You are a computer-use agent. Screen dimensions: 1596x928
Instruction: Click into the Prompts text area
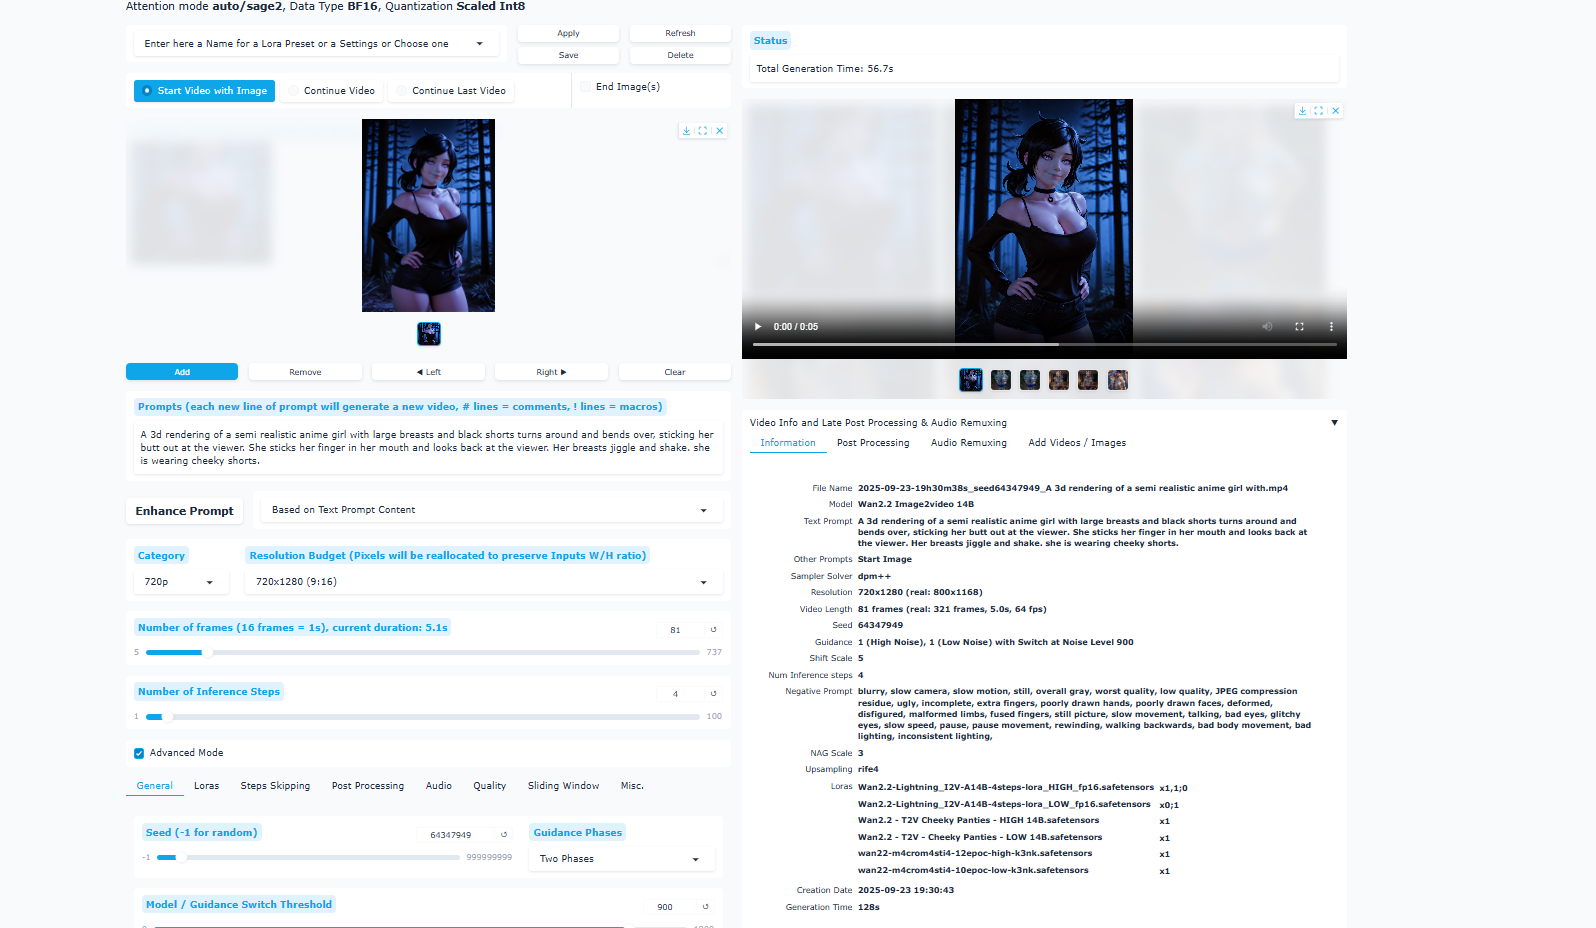[428, 448]
